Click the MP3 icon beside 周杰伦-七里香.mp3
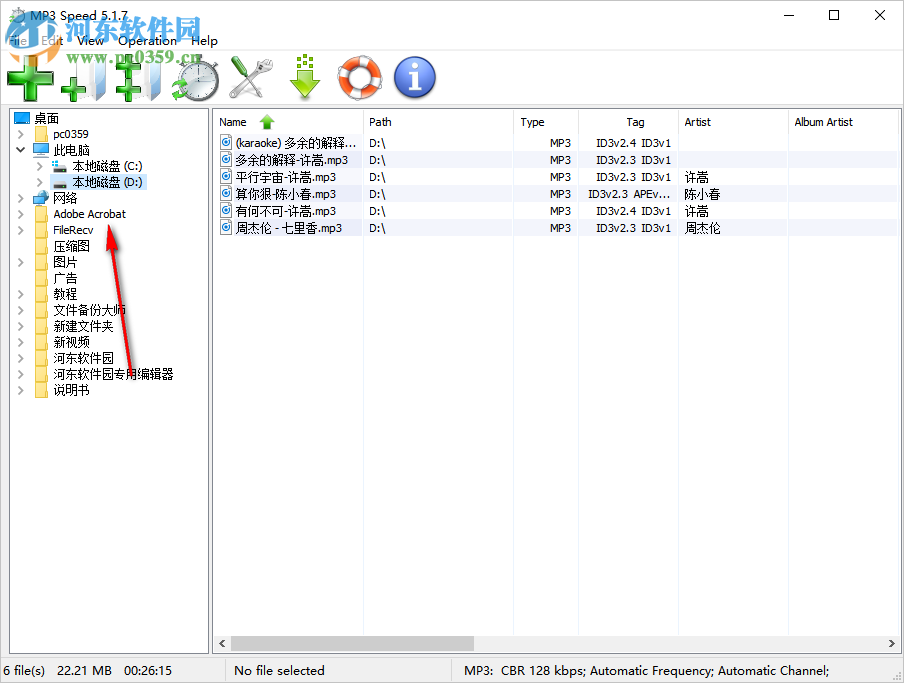Image resolution: width=904 pixels, height=683 pixels. pos(226,227)
